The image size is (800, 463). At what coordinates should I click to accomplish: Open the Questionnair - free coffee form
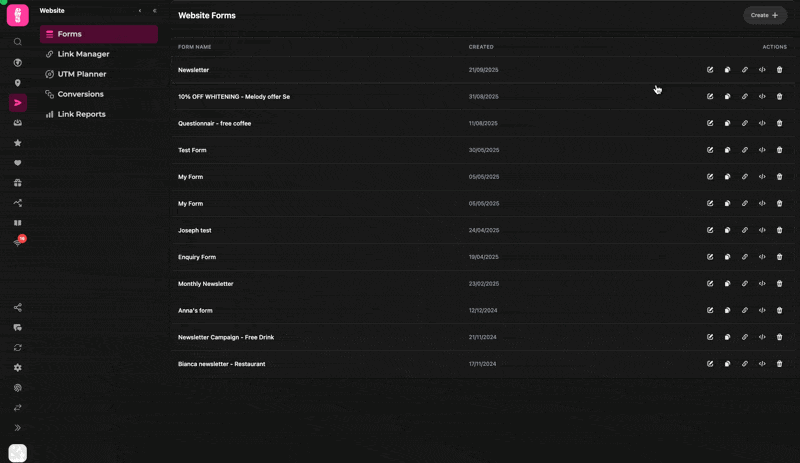tap(213, 123)
